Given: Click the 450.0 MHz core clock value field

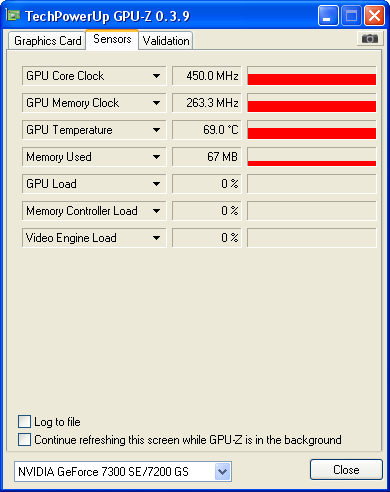Looking at the screenshot, I should point(207,76).
